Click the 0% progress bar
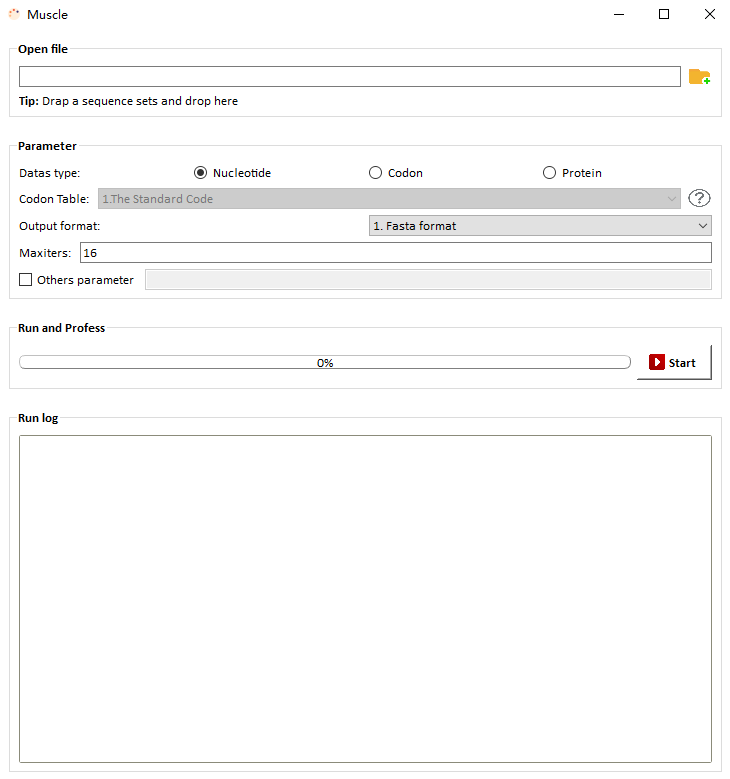Viewport: 730px width, 779px height. point(325,363)
